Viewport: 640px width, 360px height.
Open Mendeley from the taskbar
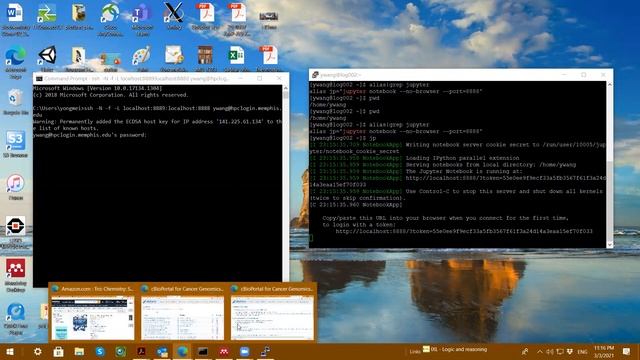[x=224, y=351]
